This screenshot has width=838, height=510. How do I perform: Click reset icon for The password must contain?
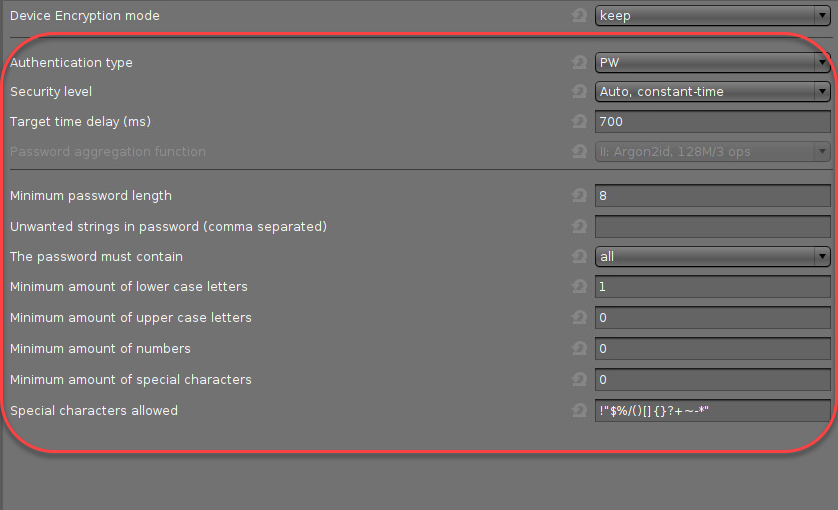[579, 257]
